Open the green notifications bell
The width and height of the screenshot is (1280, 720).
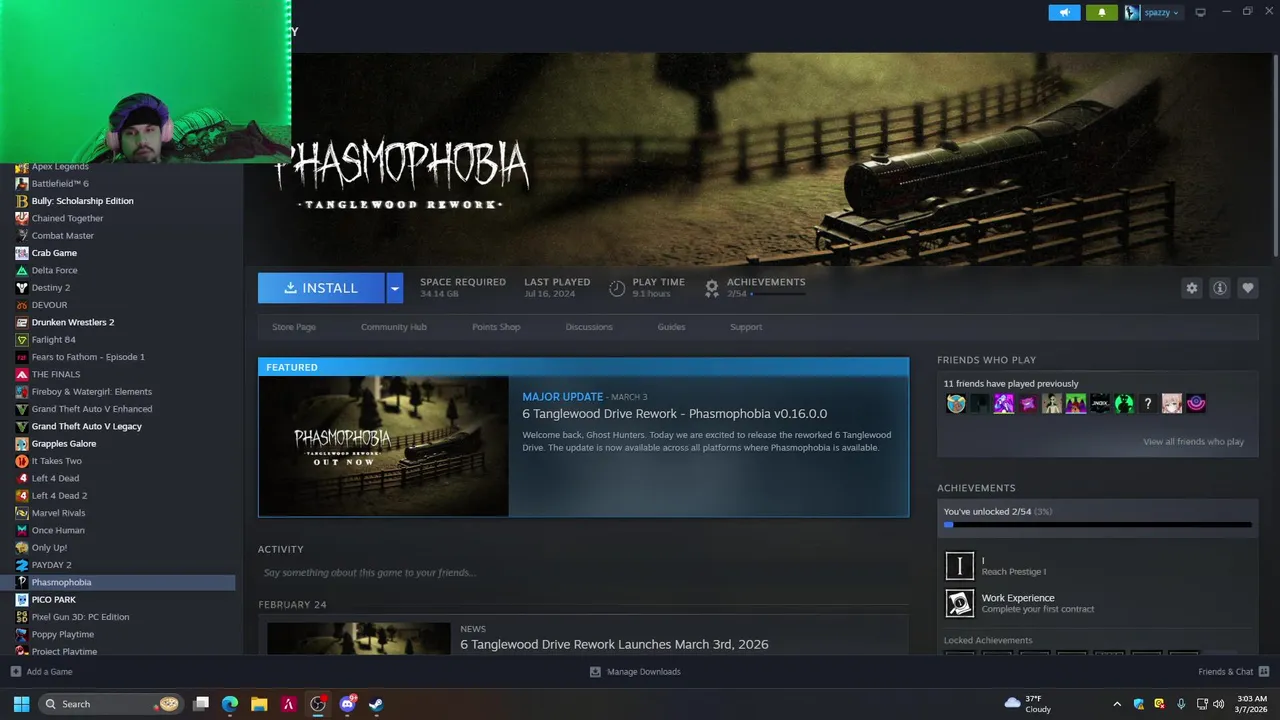coord(1102,13)
